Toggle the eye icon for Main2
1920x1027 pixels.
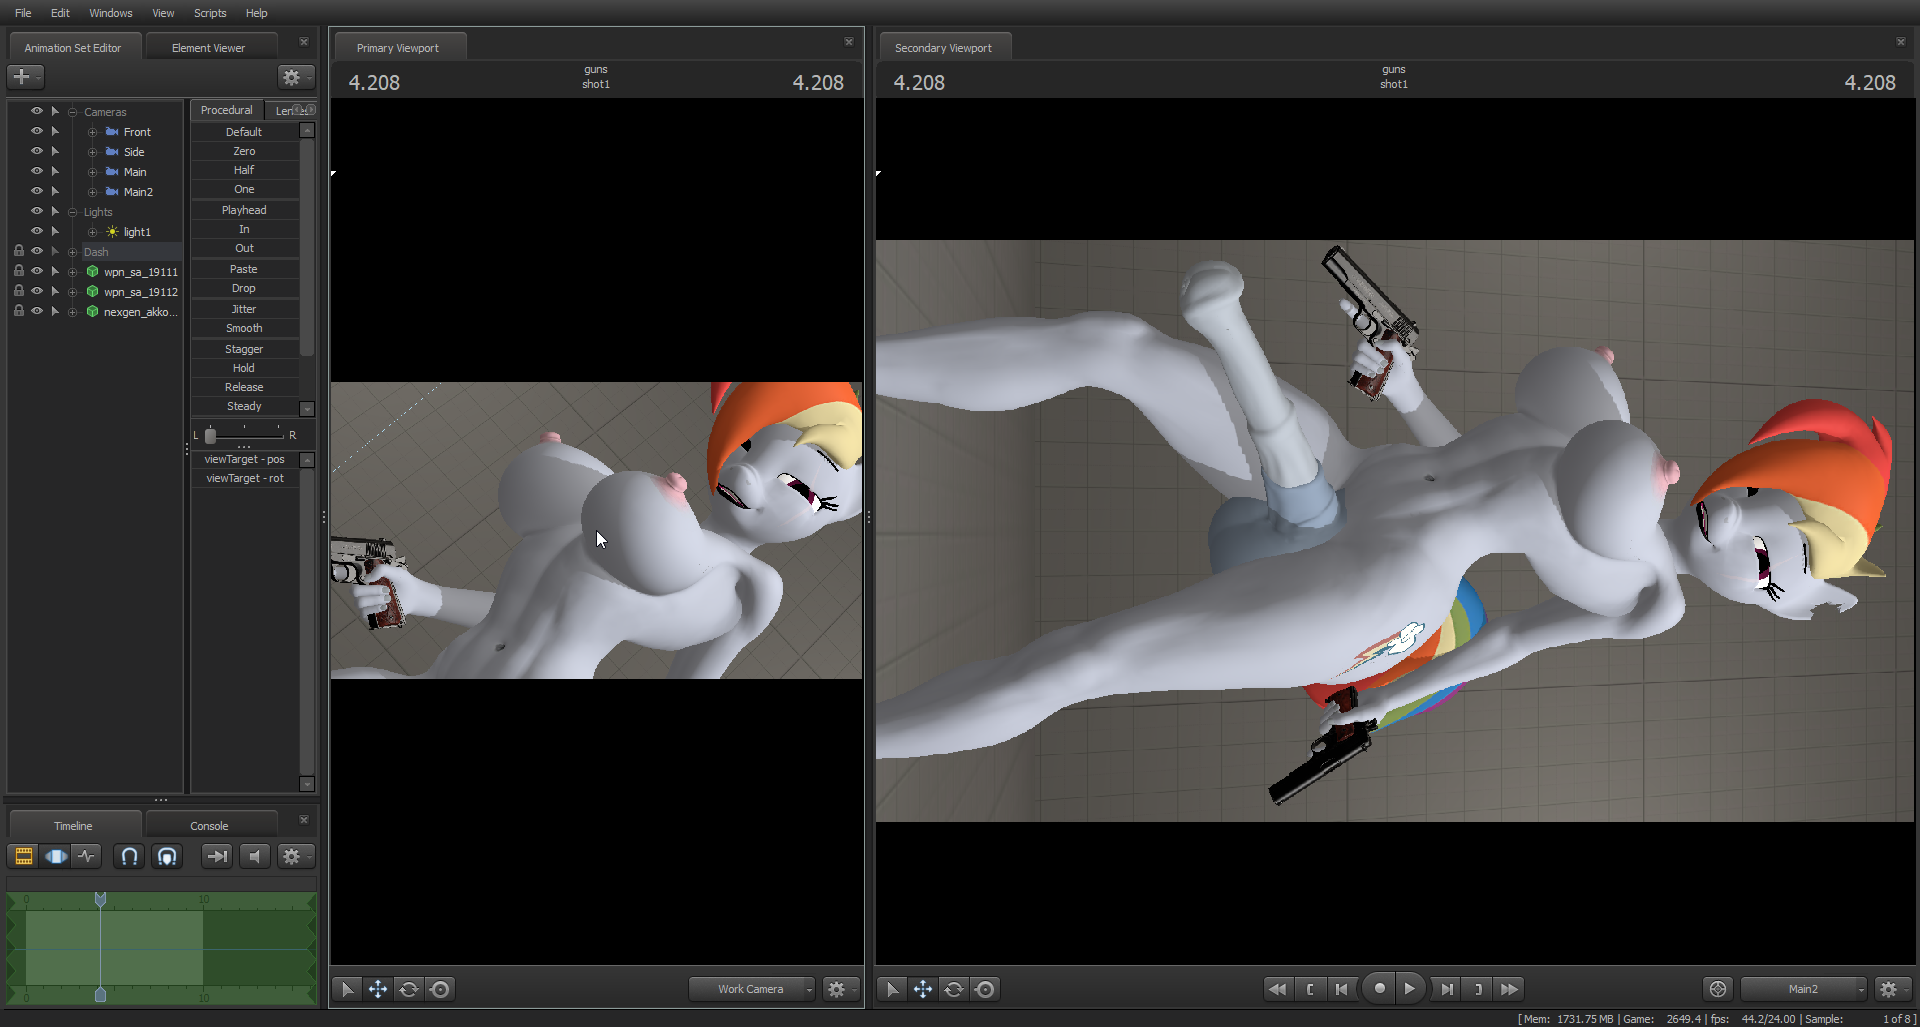point(37,191)
